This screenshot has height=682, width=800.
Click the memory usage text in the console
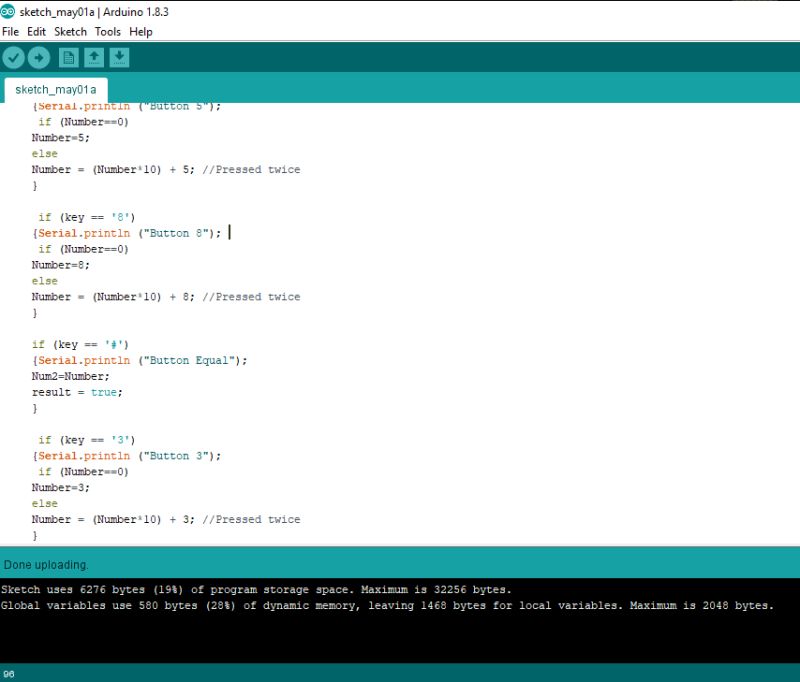pos(300,605)
